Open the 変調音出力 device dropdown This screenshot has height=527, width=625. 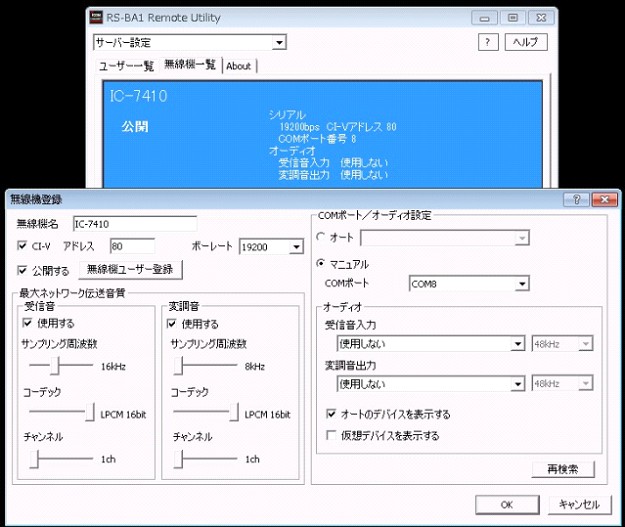pyautogui.click(x=517, y=384)
